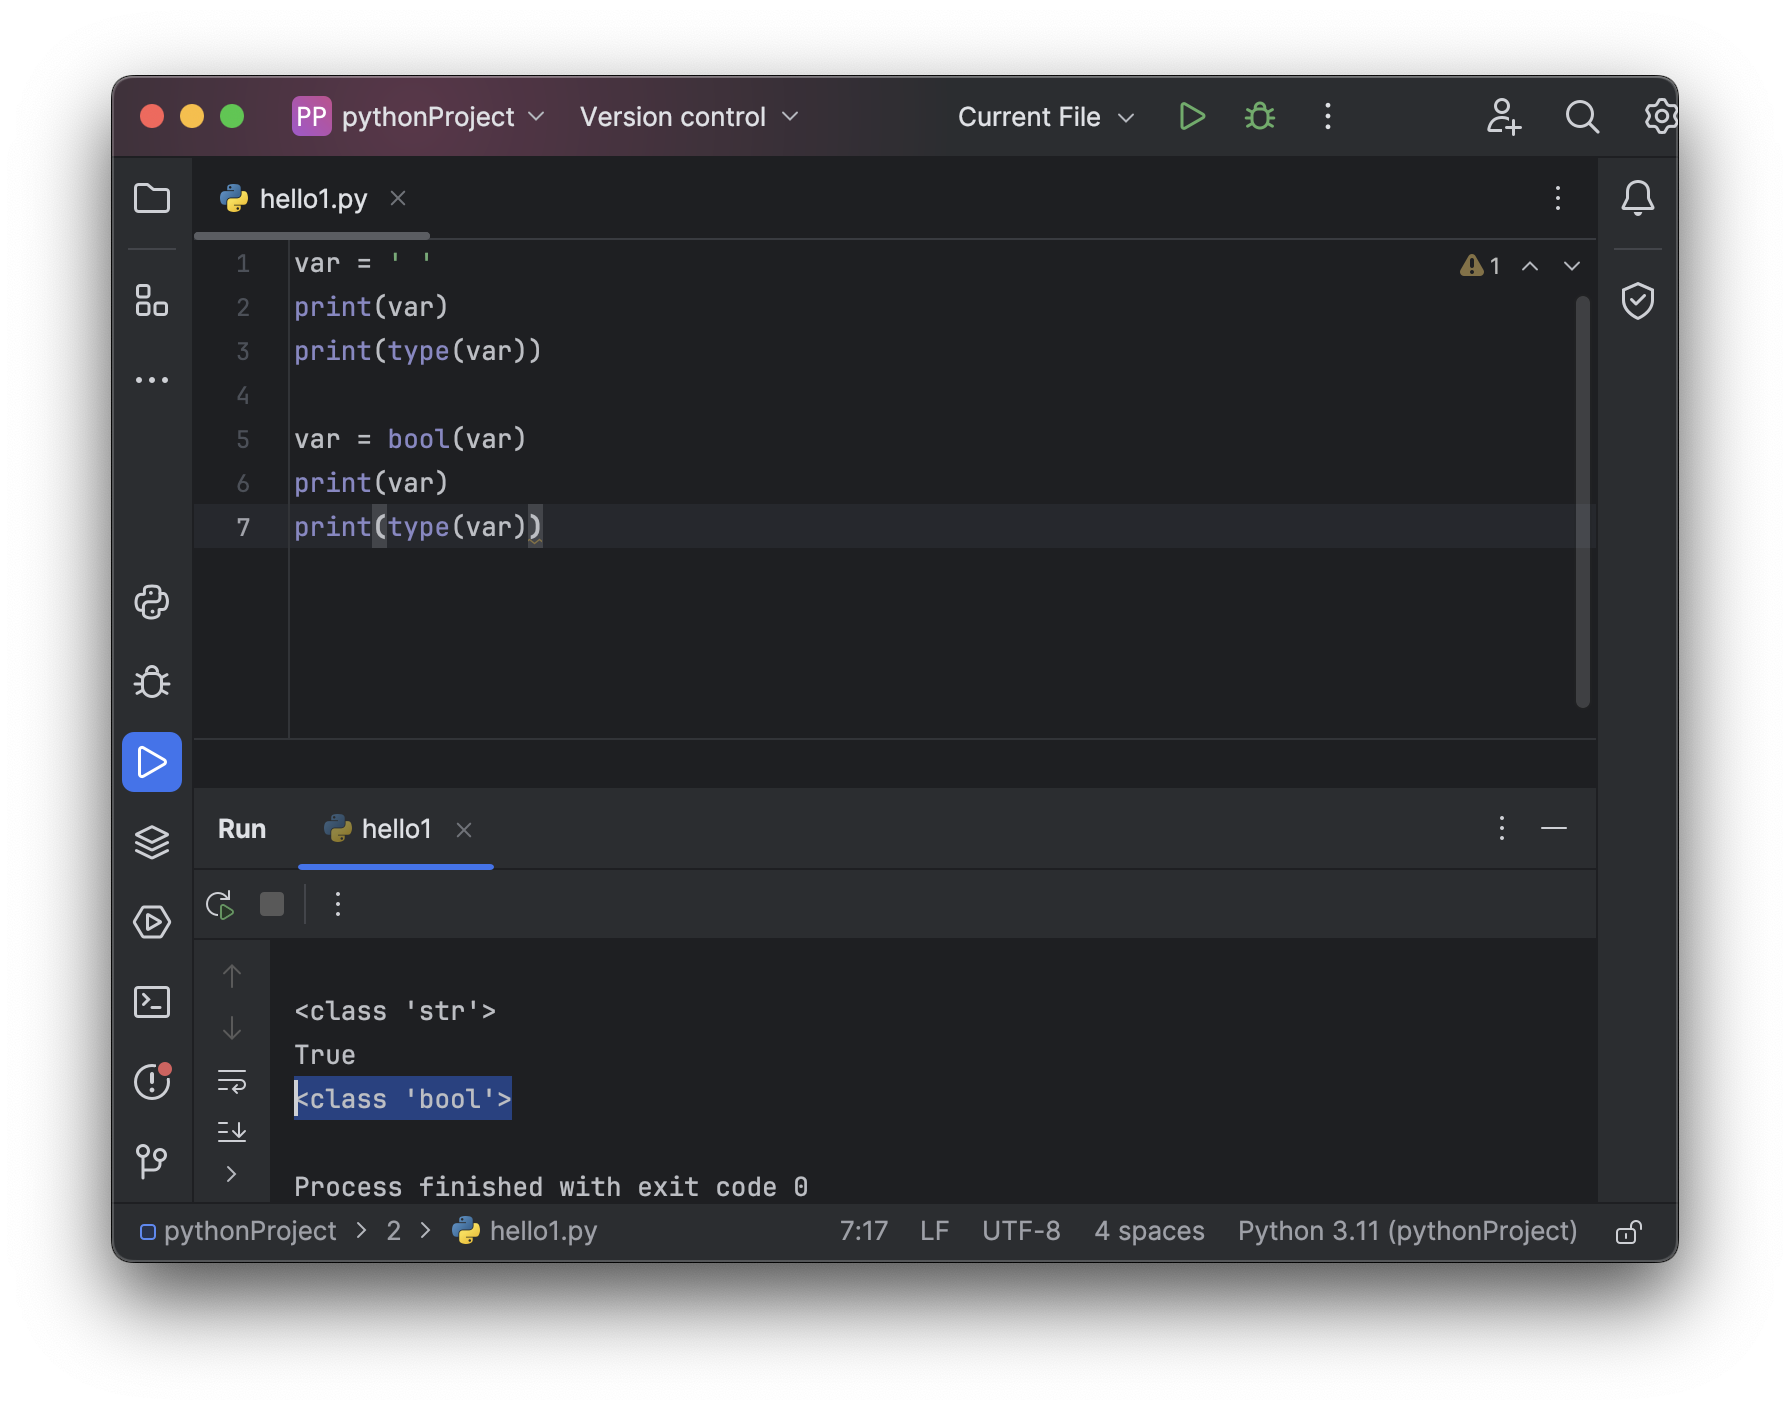Run the current file with green play button
This screenshot has width=1790, height=1410.
coord(1191,117)
